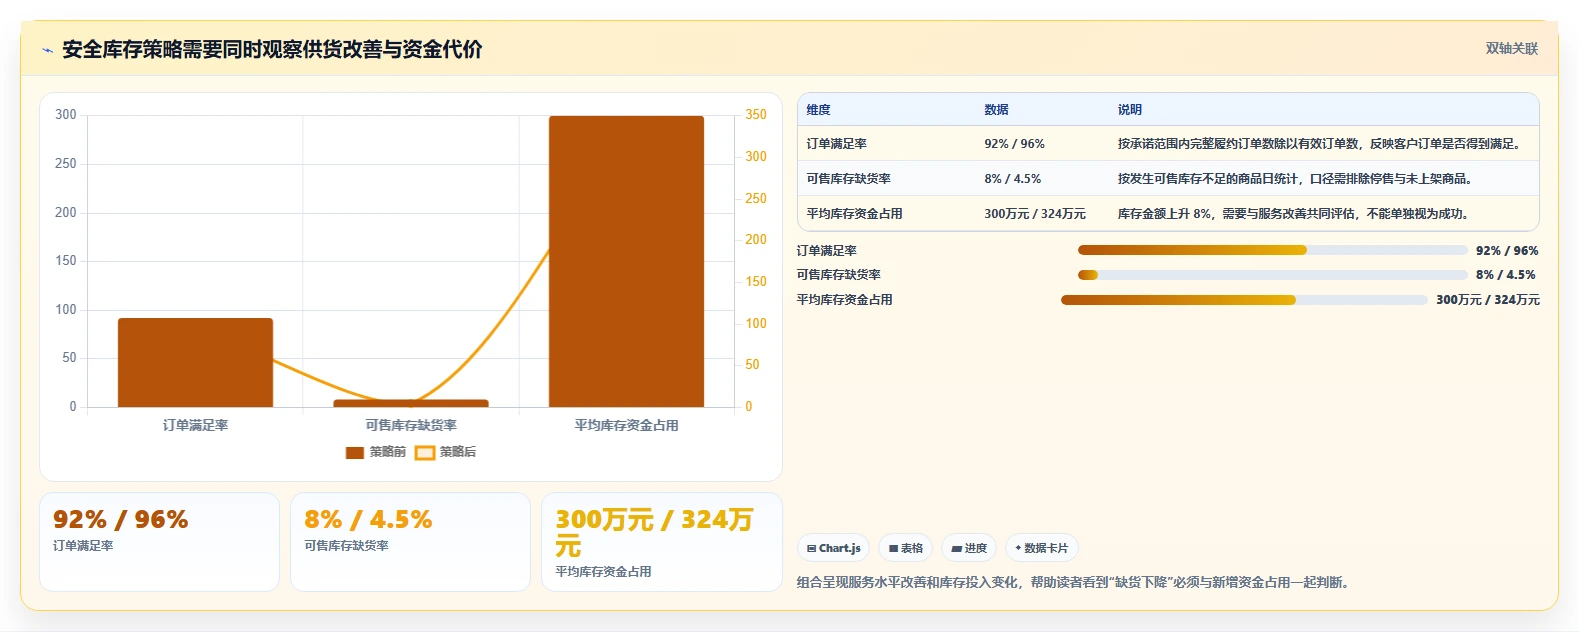Viewport: 1579px width, 632px height.
Task: Click the 92% / 96% table data cell
Action: pyautogui.click(x=1014, y=144)
